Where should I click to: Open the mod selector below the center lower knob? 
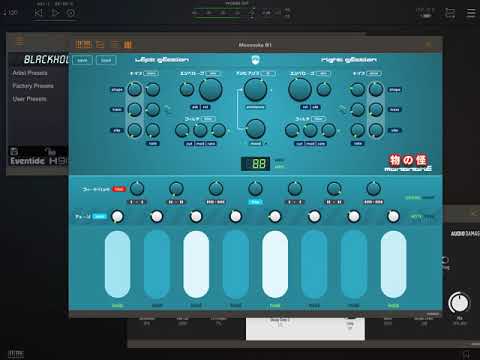256,144
